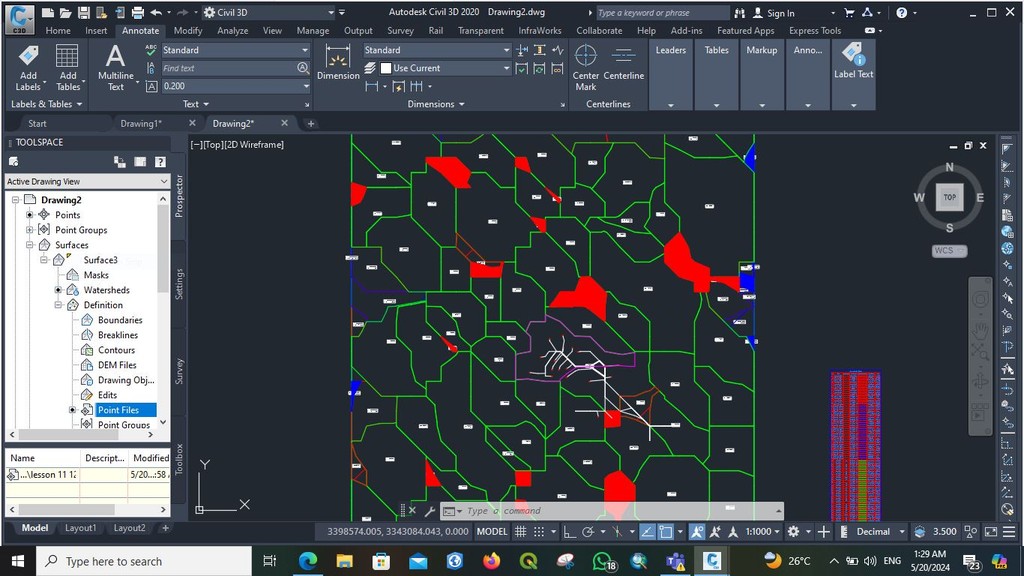
Task: Open WhatsApp from the taskbar
Action: [x=602, y=561]
